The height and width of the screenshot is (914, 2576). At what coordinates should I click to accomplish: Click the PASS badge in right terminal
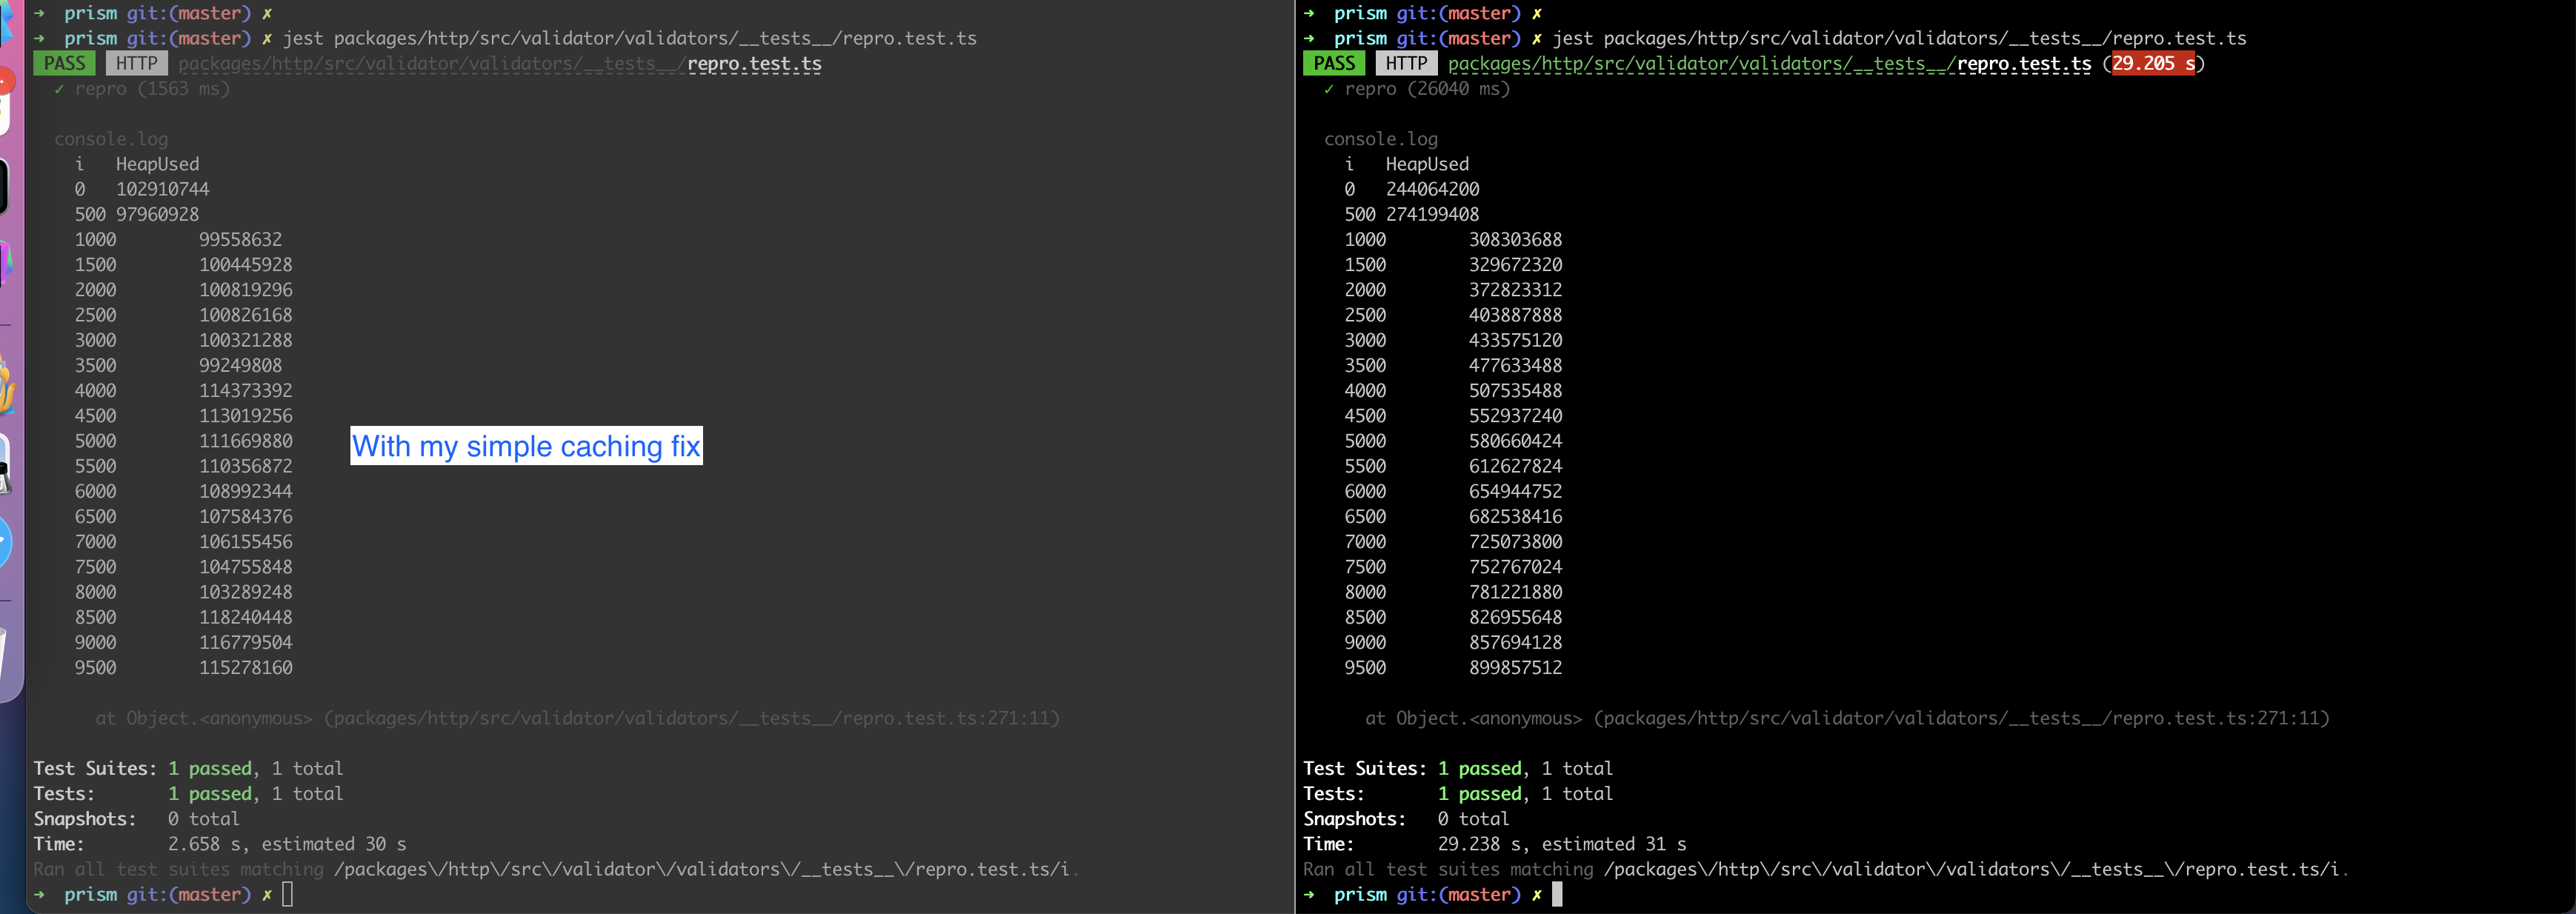click(1334, 63)
